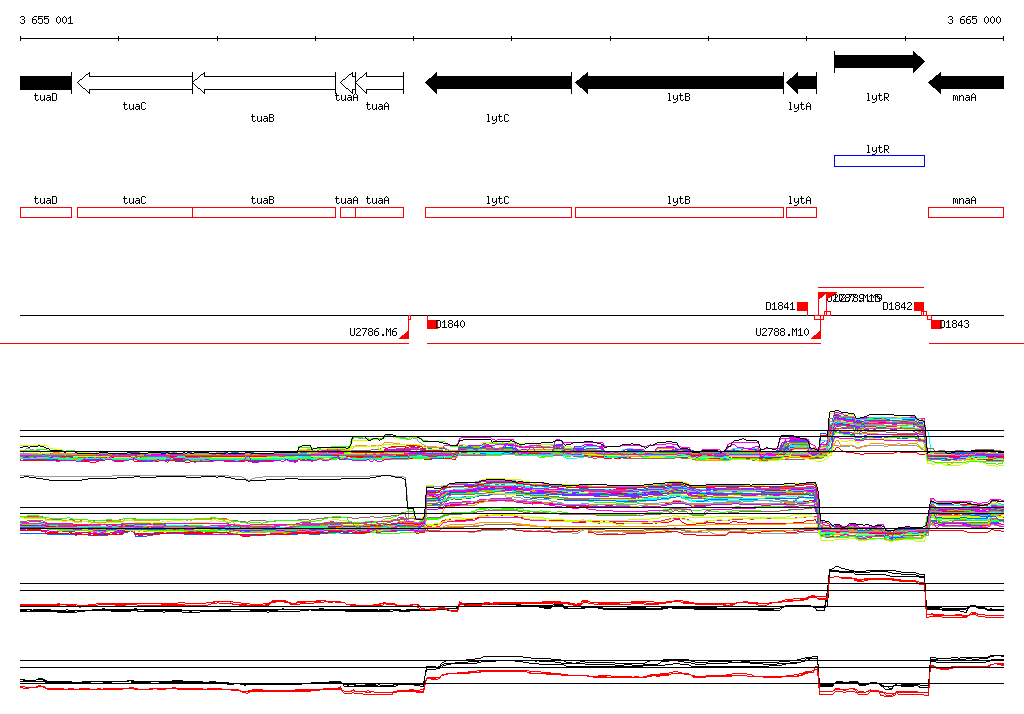
Task: Click the red square marker D1840
Action: (432, 324)
